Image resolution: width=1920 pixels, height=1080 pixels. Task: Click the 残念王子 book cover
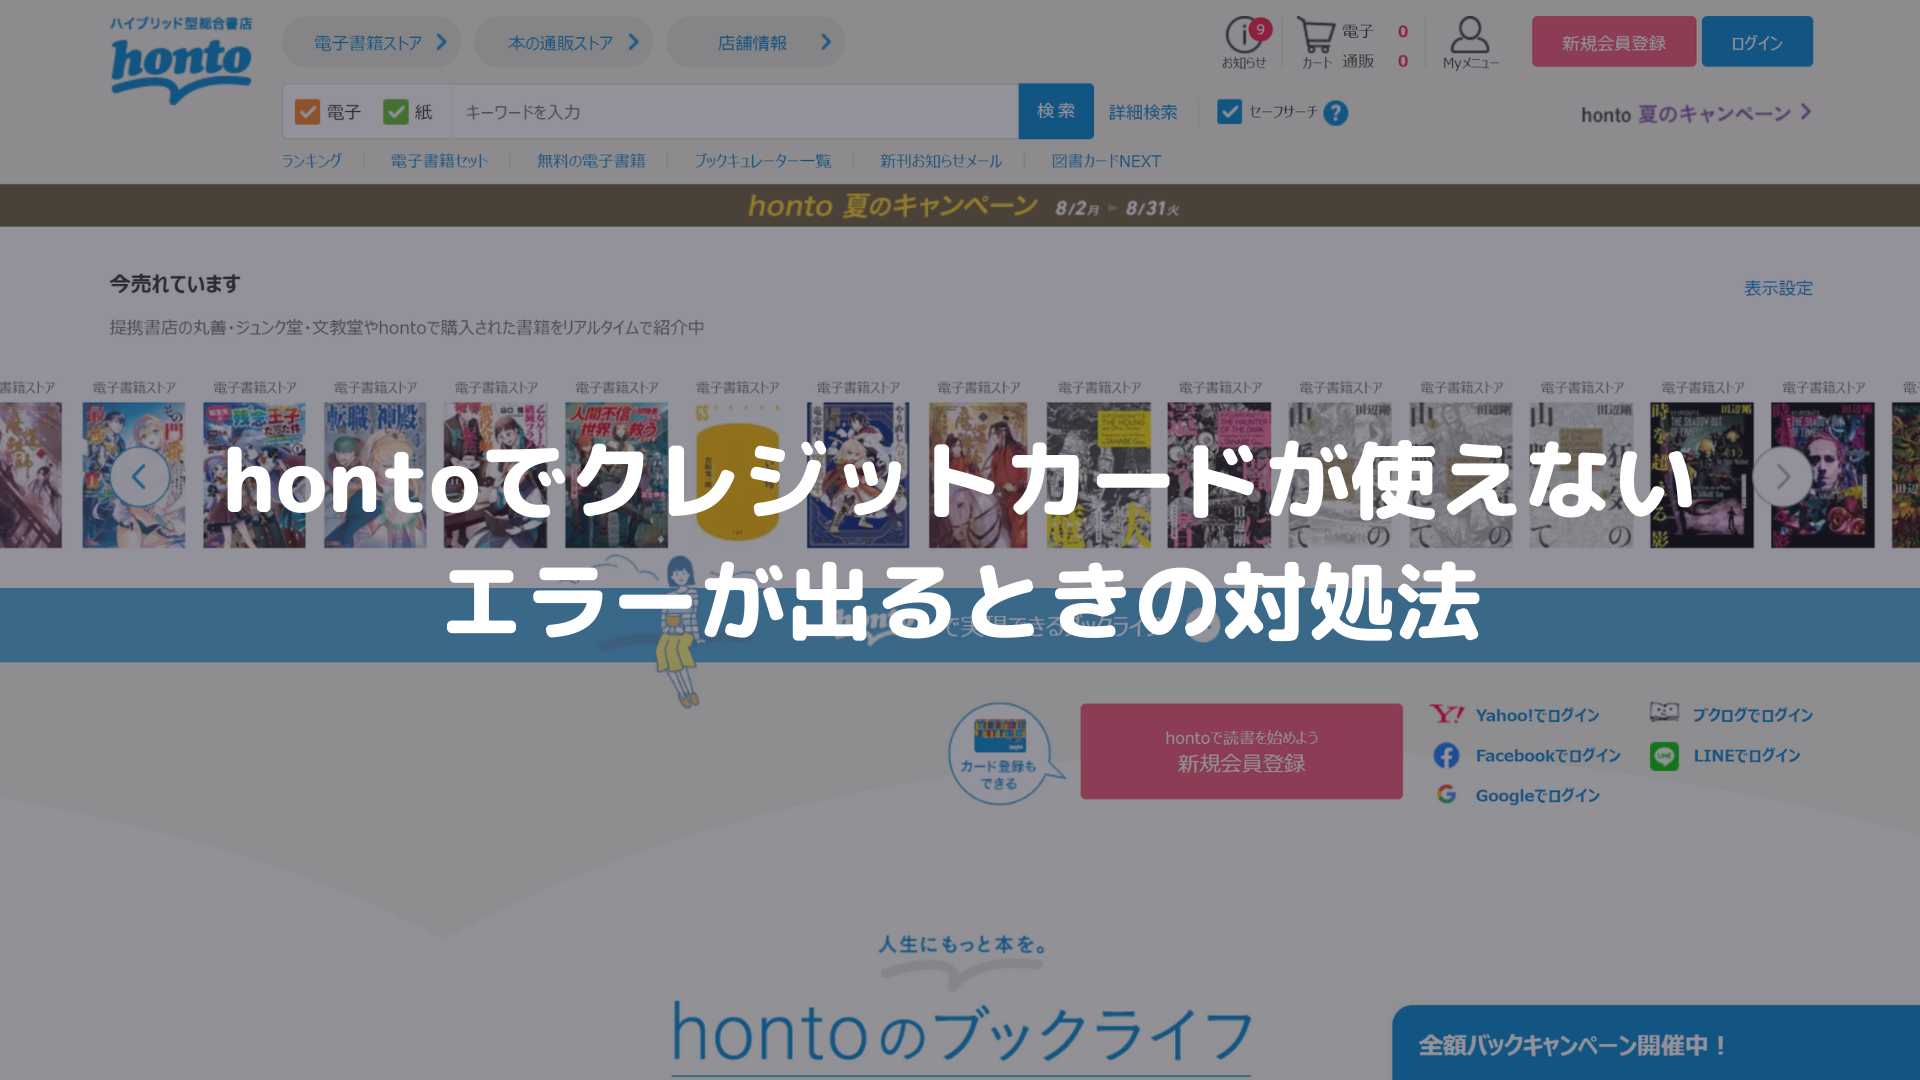(254, 475)
